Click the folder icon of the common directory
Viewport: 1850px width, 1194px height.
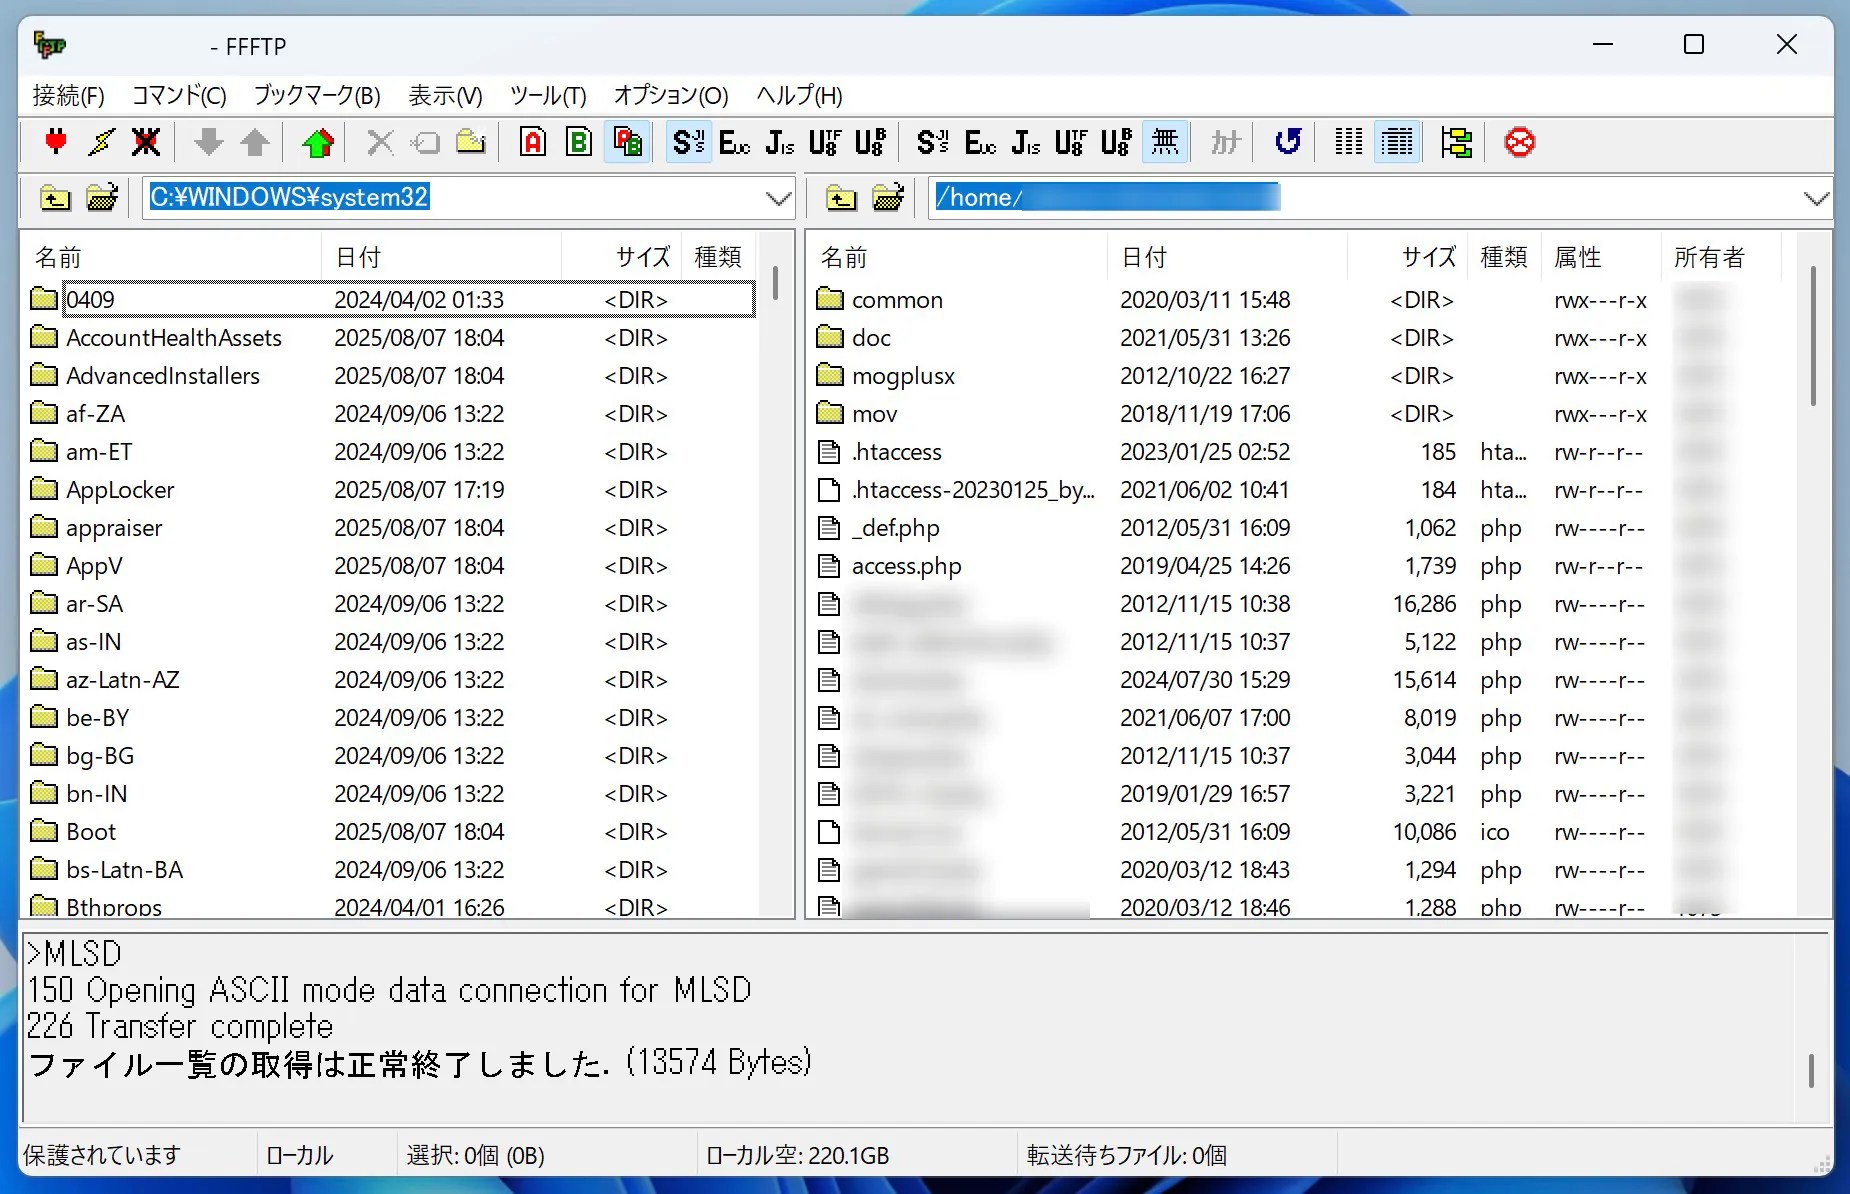tap(830, 299)
